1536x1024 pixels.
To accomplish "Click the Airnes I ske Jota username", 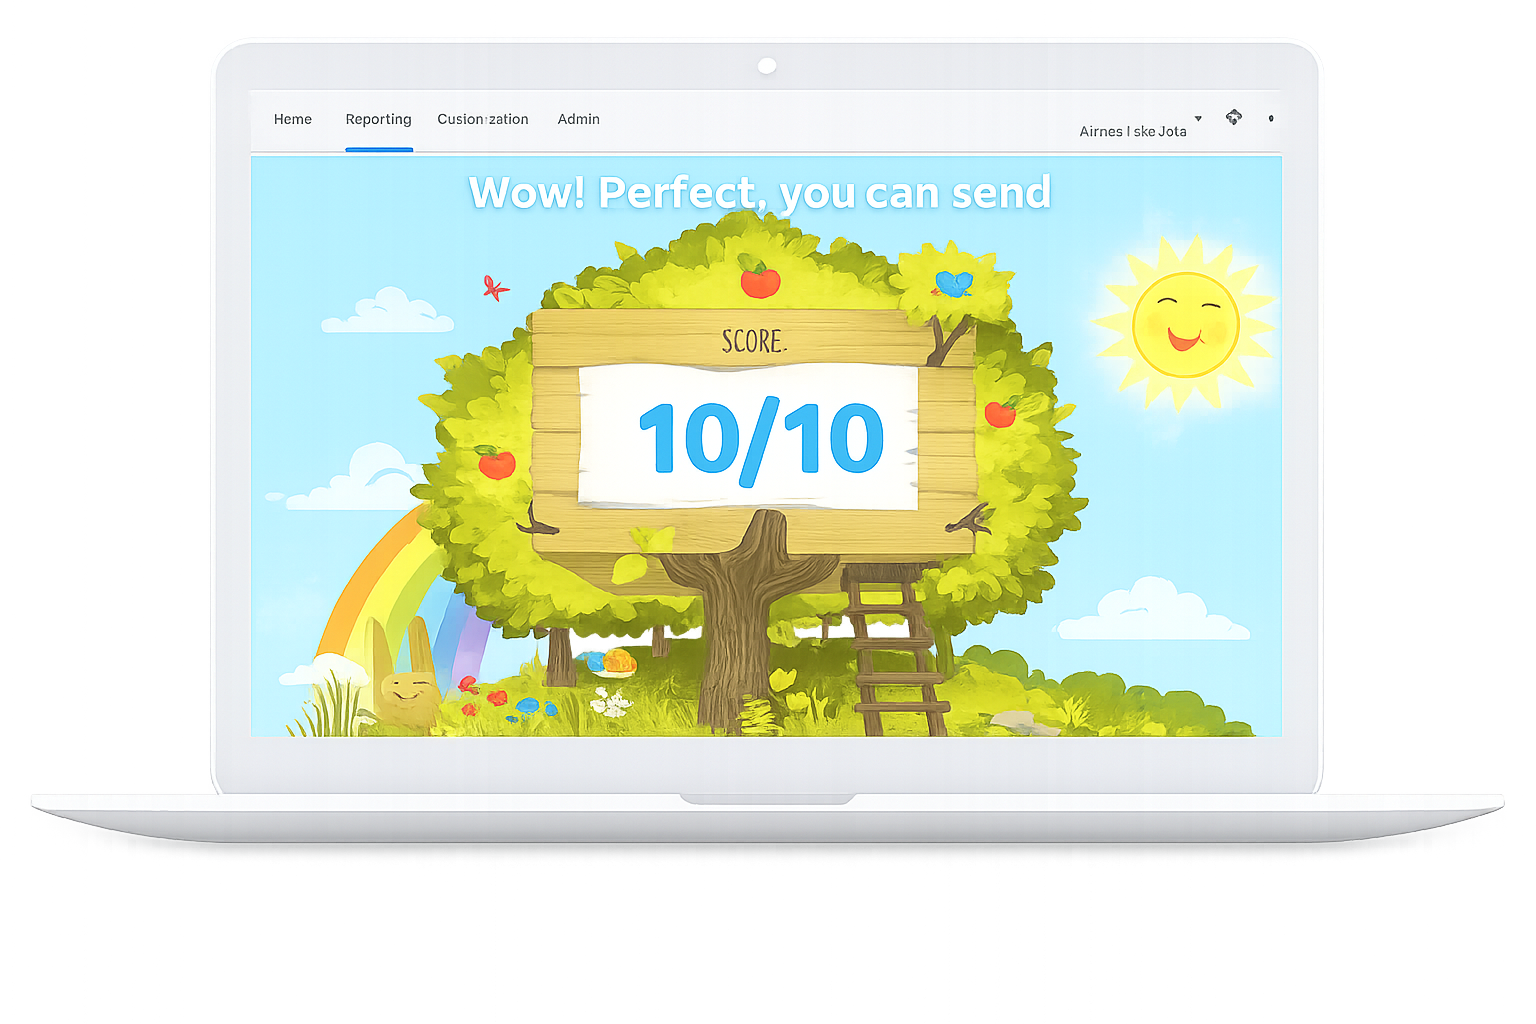I will click(1133, 131).
